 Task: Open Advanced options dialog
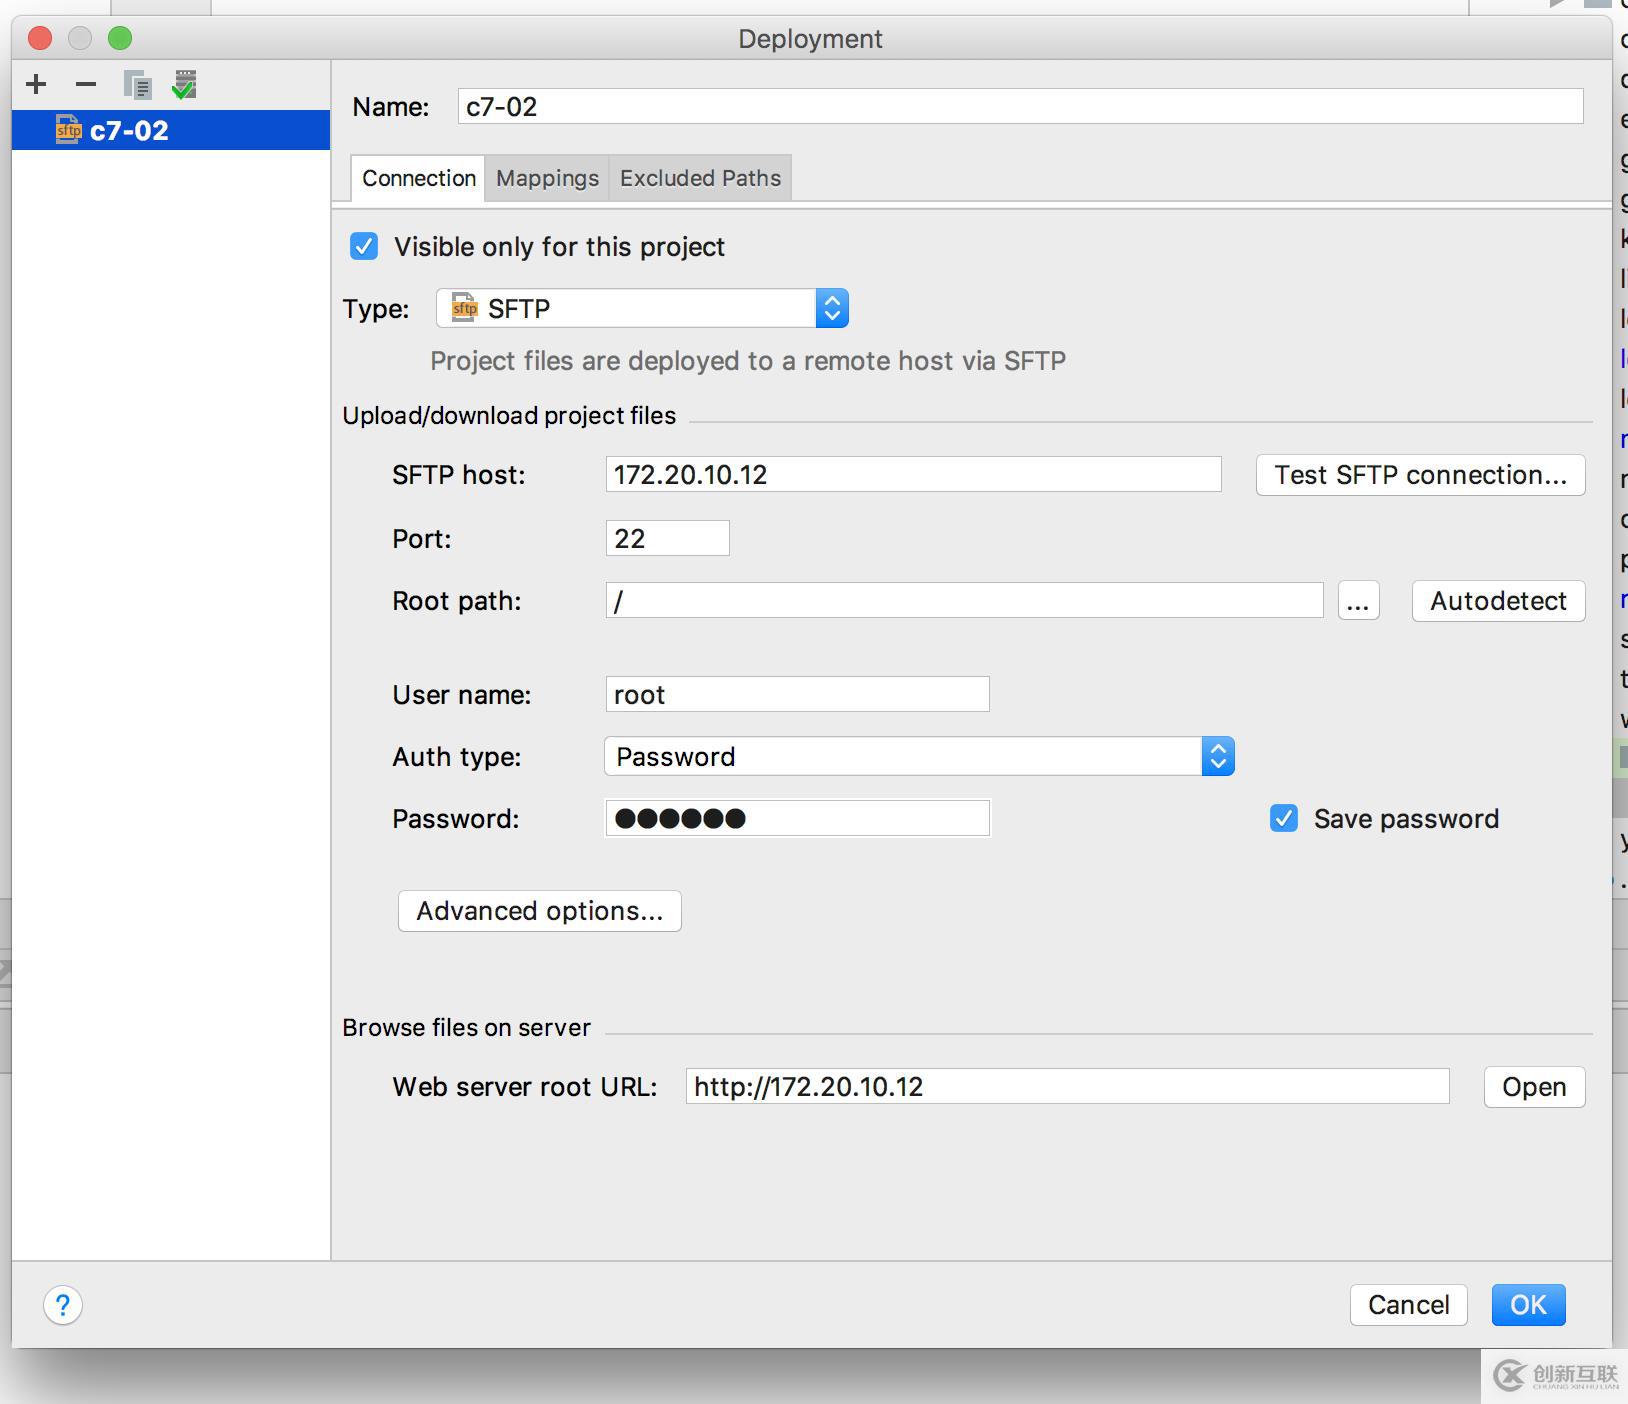539,911
